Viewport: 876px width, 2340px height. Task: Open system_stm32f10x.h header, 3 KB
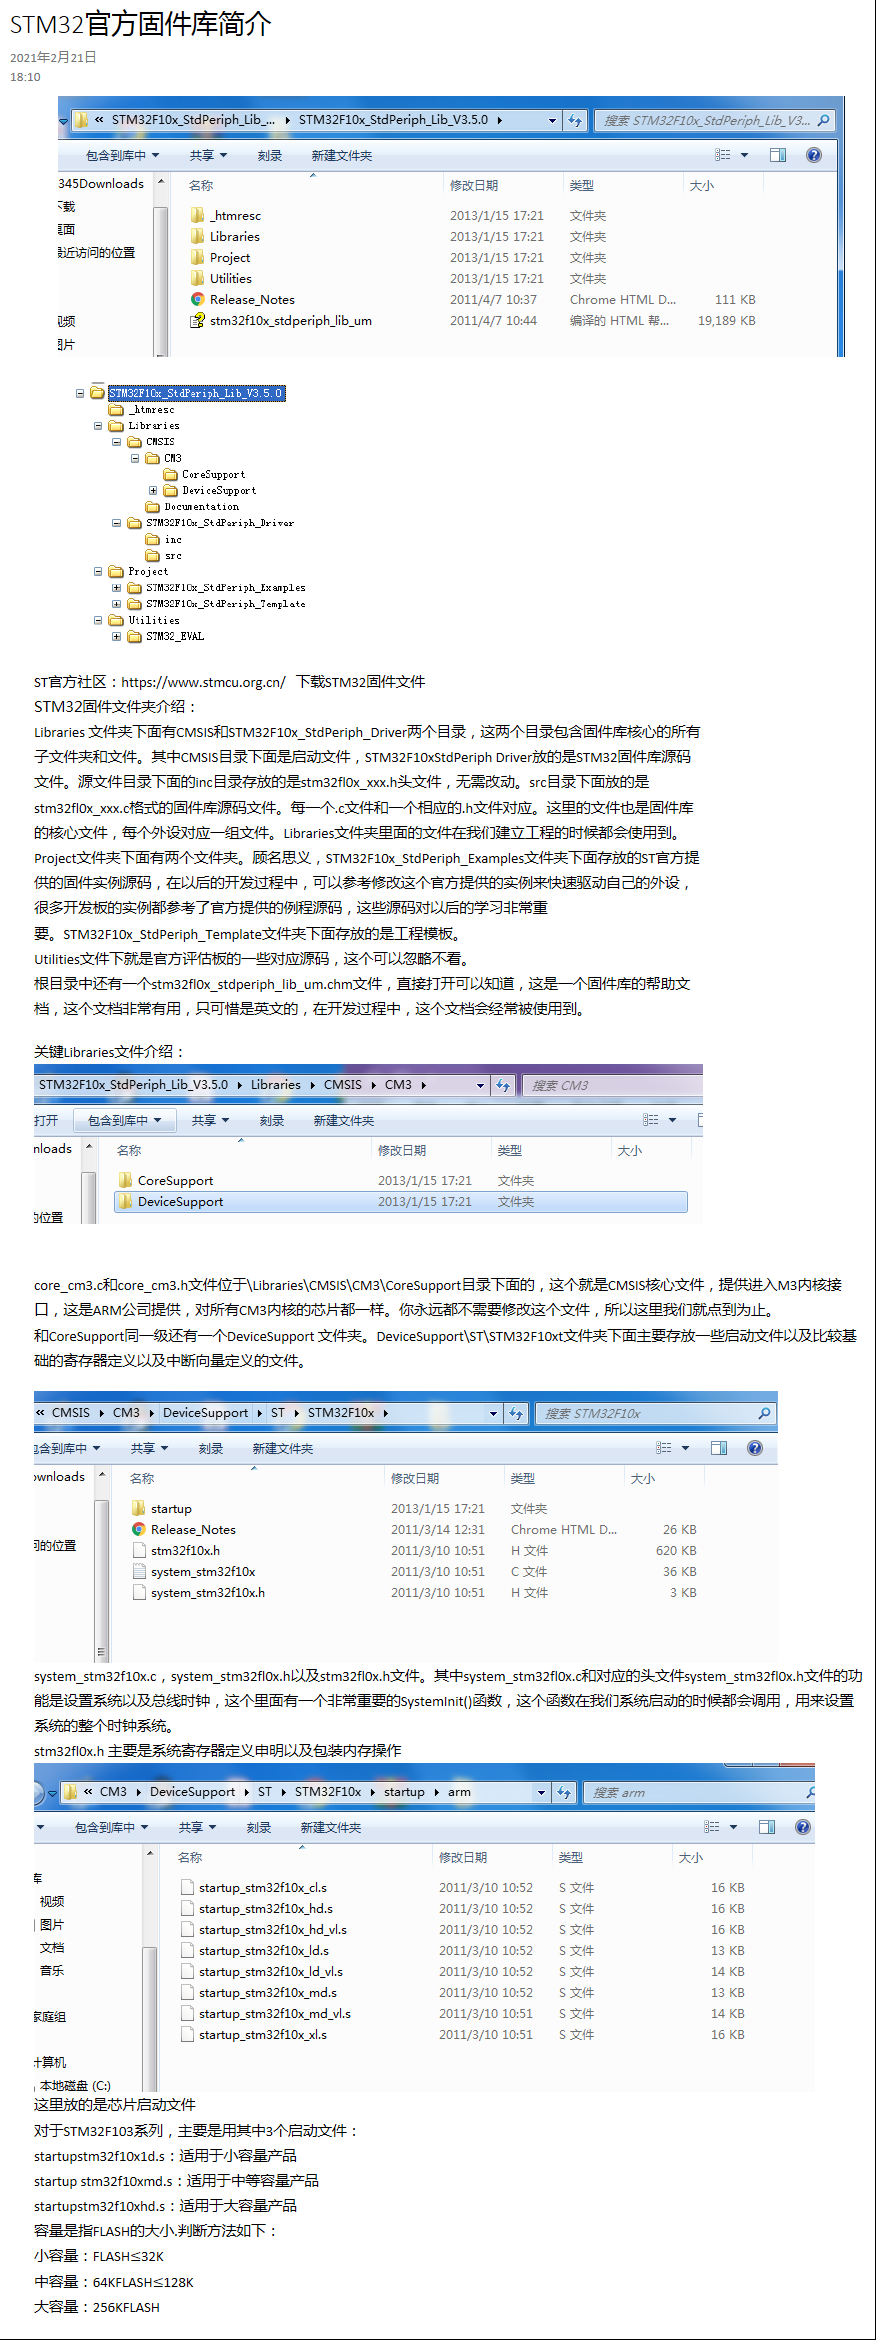pos(208,1593)
